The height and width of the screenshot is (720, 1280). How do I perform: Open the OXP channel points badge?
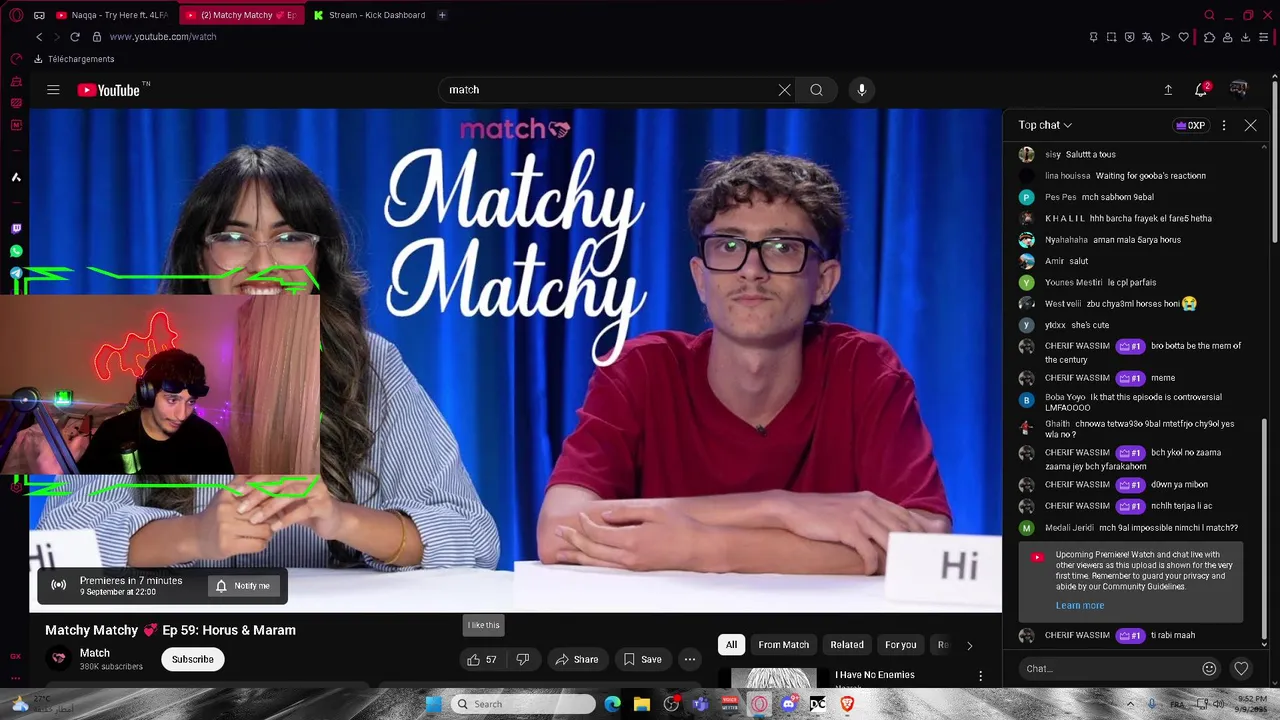tap(1190, 125)
